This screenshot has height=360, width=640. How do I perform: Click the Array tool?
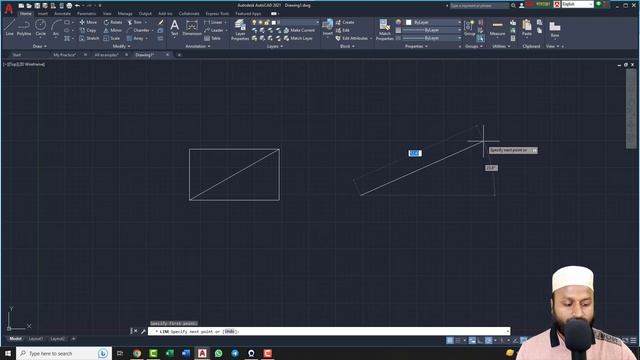click(135, 38)
